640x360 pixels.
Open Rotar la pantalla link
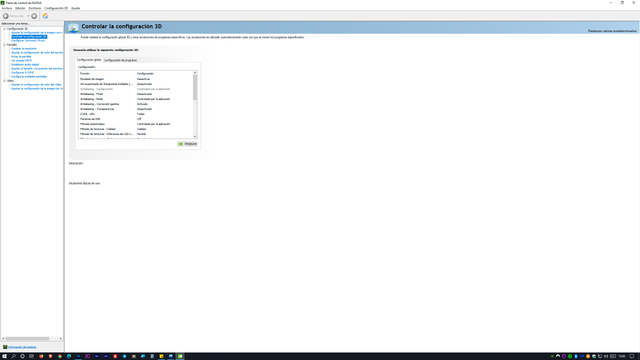click(x=21, y=57)
